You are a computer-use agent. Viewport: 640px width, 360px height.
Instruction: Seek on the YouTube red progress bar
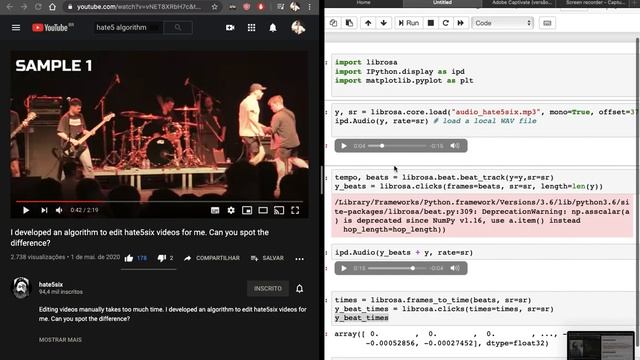(x=159, y=201)
